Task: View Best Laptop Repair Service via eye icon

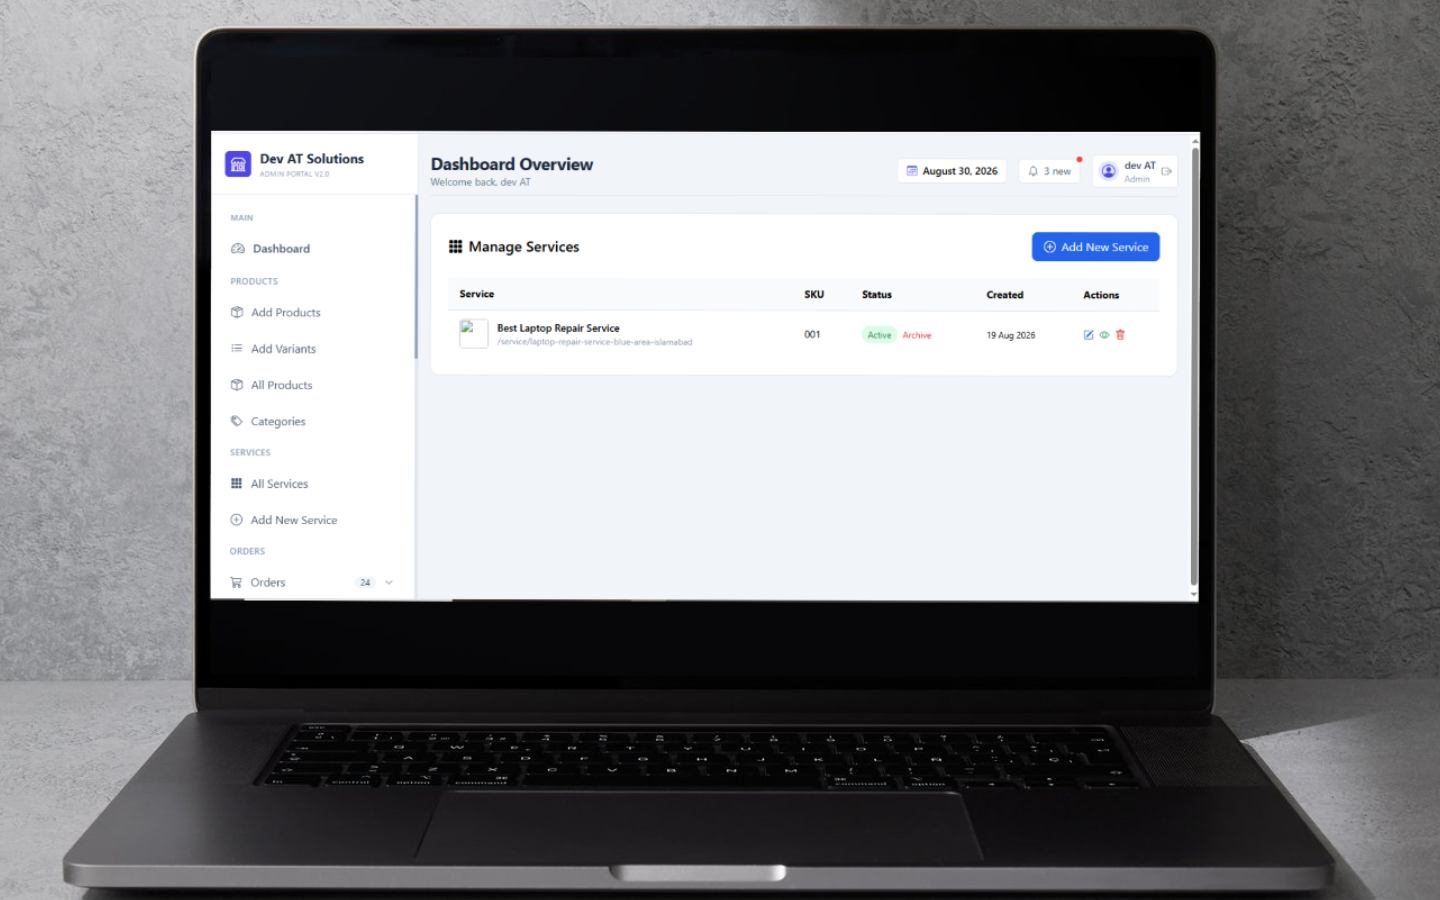Action: coord(1104,335)
